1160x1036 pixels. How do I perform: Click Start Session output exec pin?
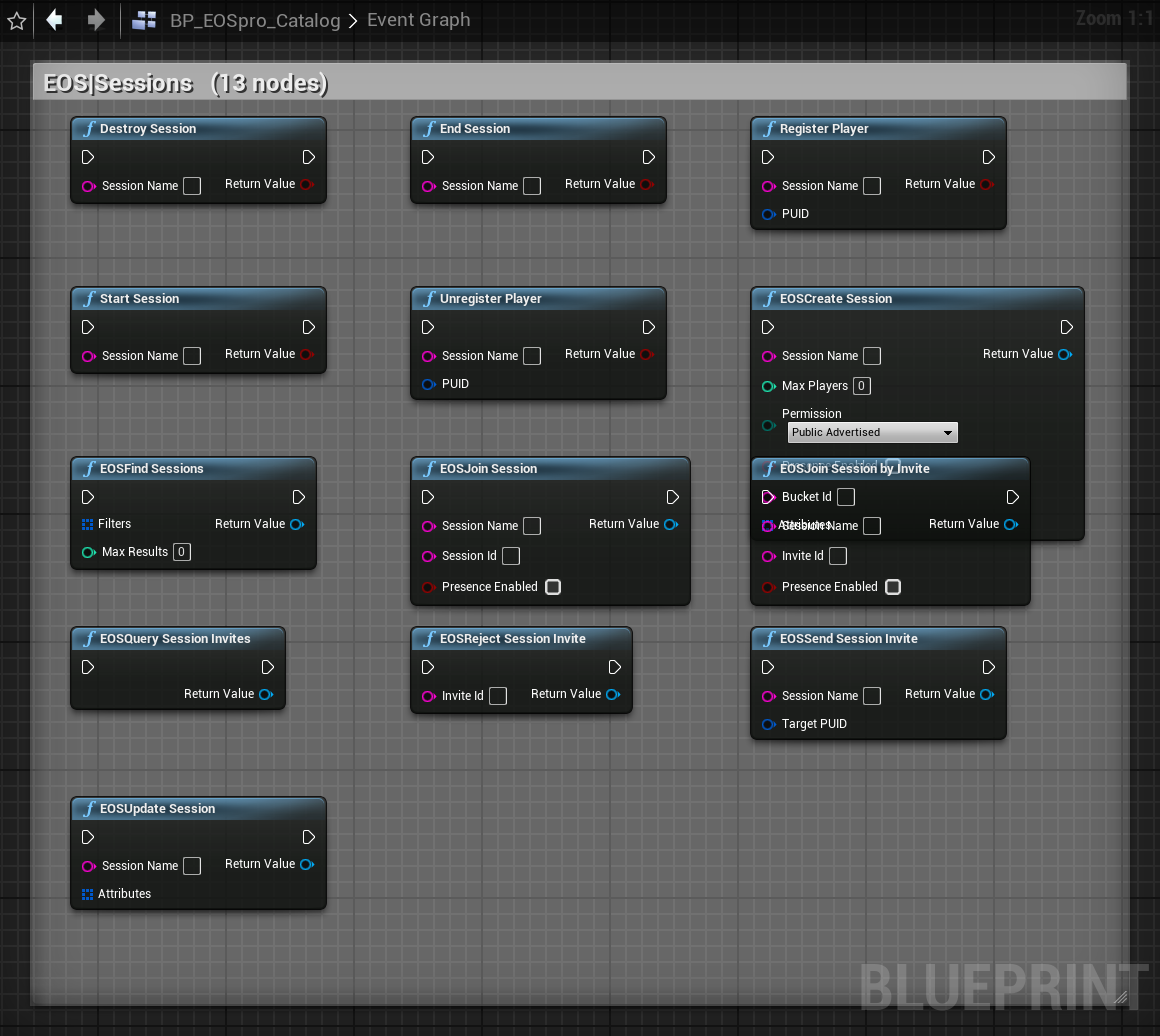(x=308, y=327)
